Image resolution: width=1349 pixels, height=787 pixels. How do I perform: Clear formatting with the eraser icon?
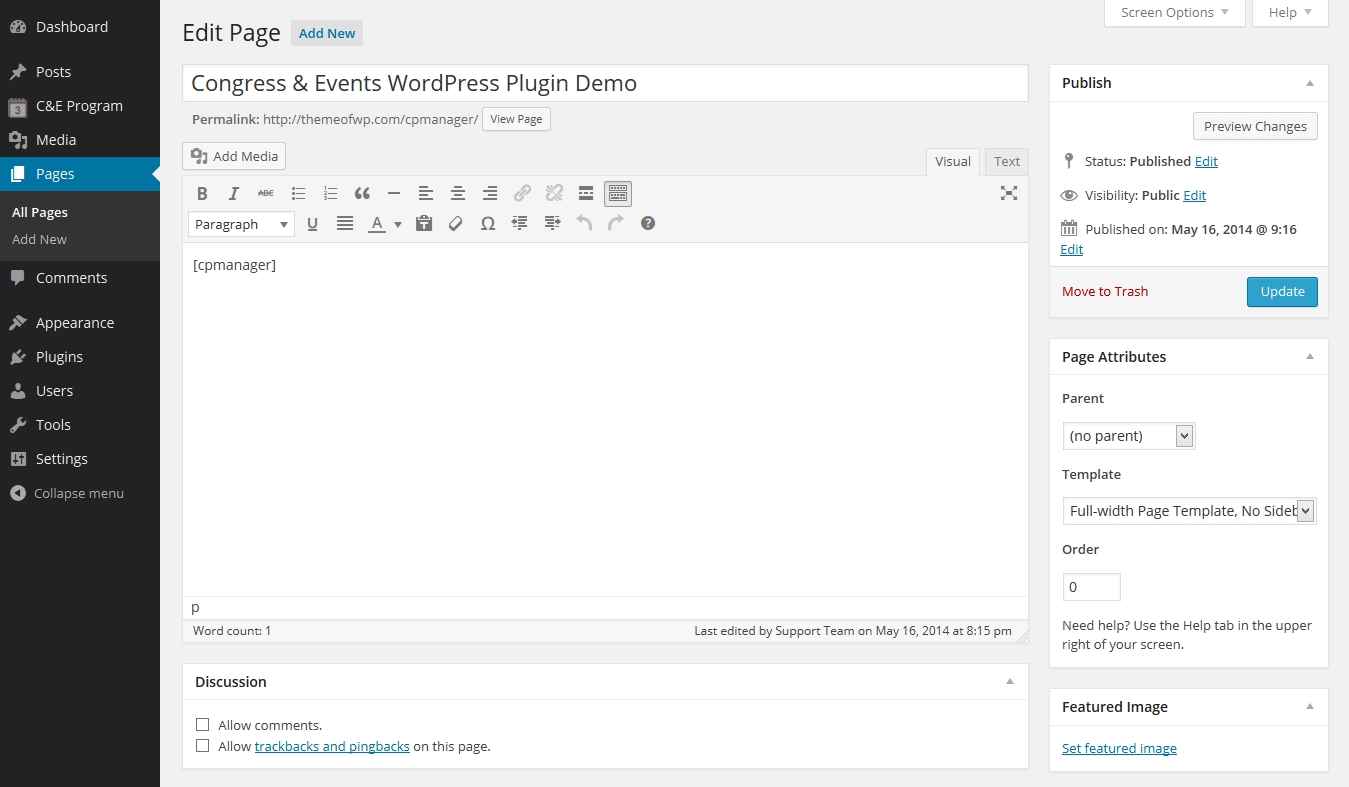point(456,223)
